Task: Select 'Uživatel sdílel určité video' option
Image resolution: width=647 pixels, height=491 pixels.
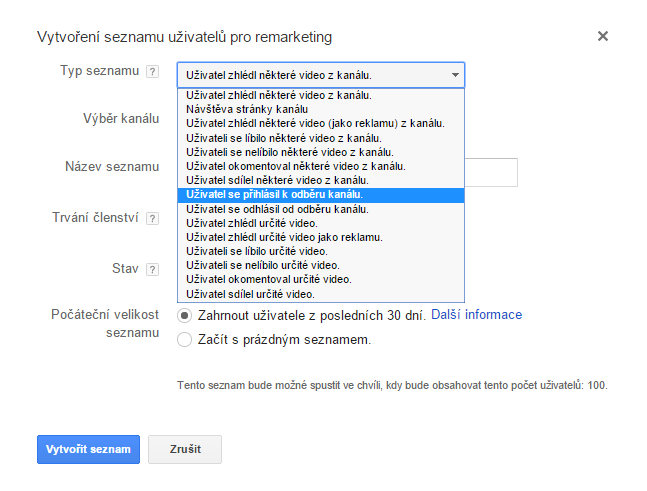Action: (321, 294)
